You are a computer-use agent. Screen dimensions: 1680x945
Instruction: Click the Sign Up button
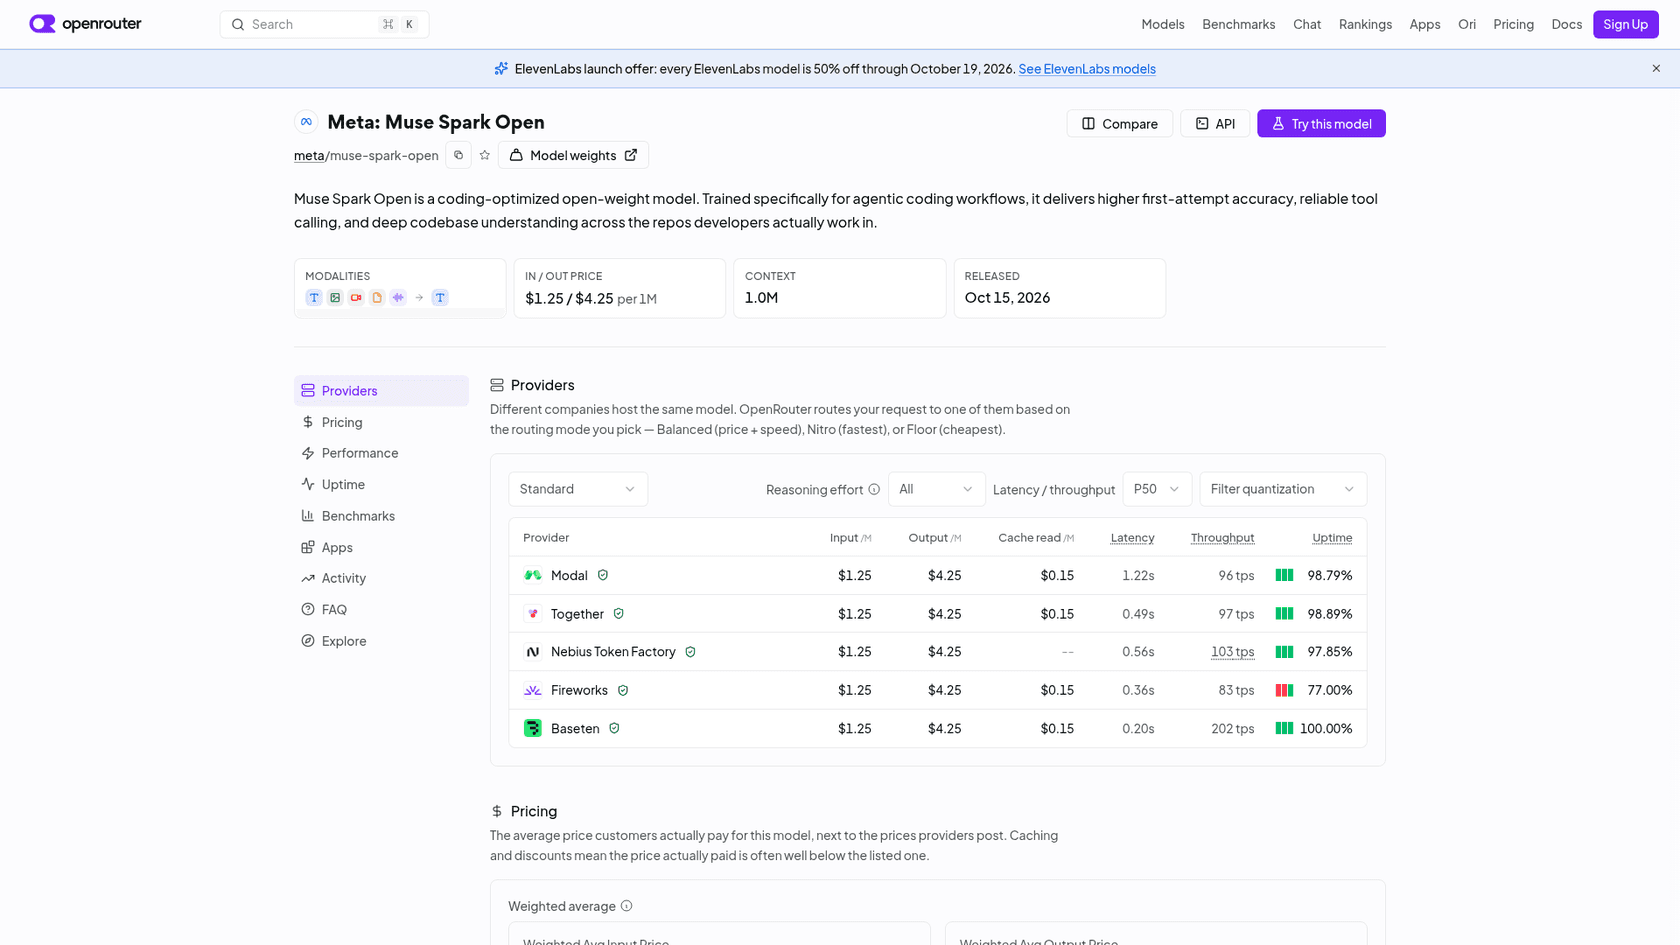[1625, 24]
